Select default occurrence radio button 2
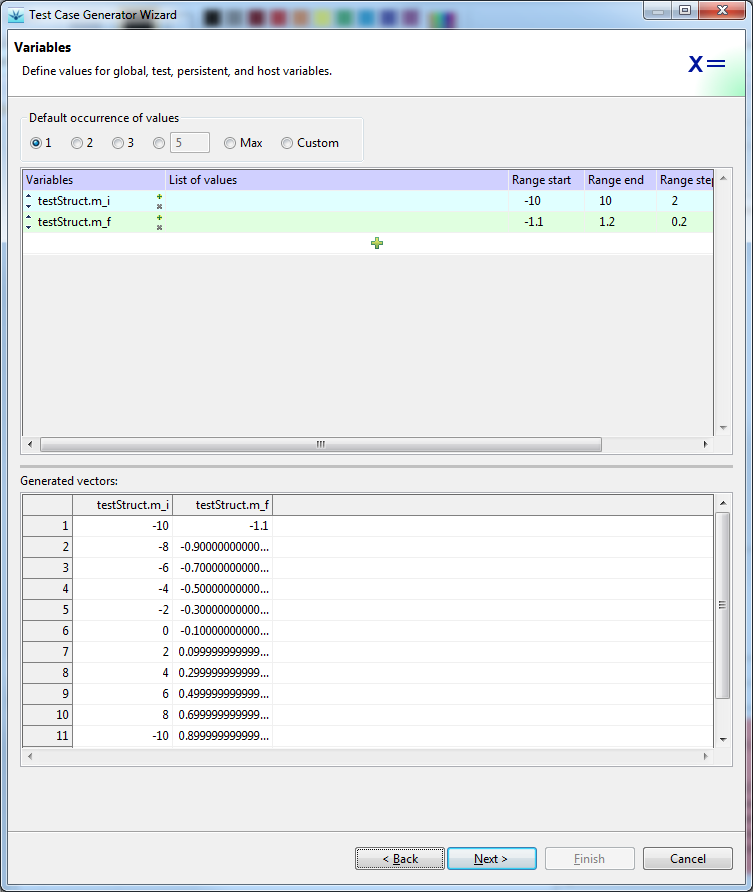 (77, 143)
